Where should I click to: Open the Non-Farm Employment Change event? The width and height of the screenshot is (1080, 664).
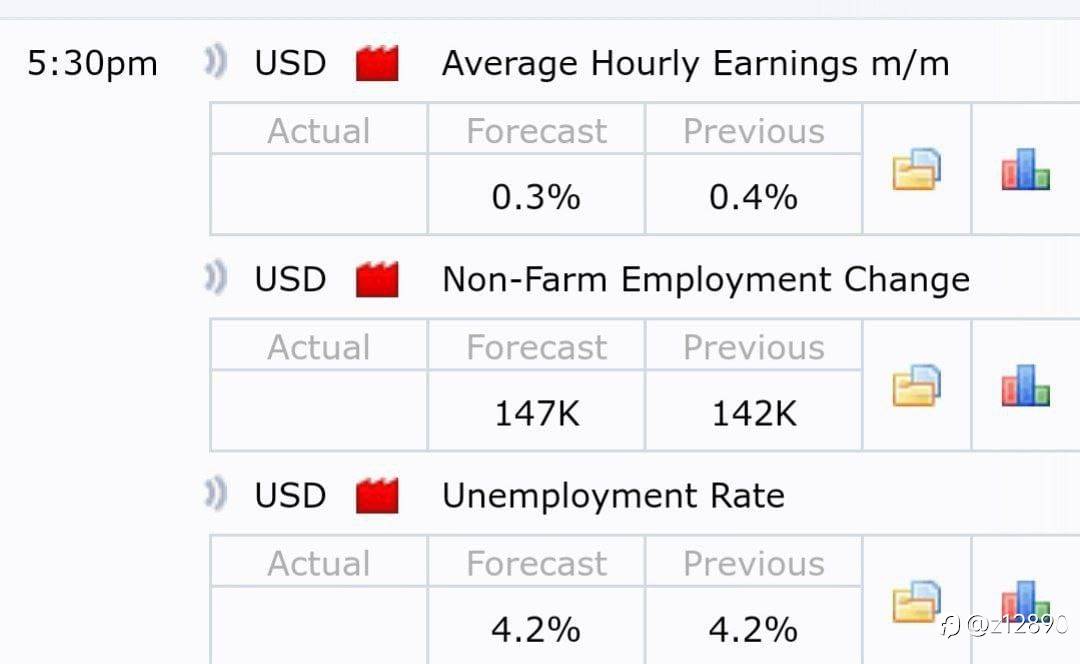(x=705, y=280)
